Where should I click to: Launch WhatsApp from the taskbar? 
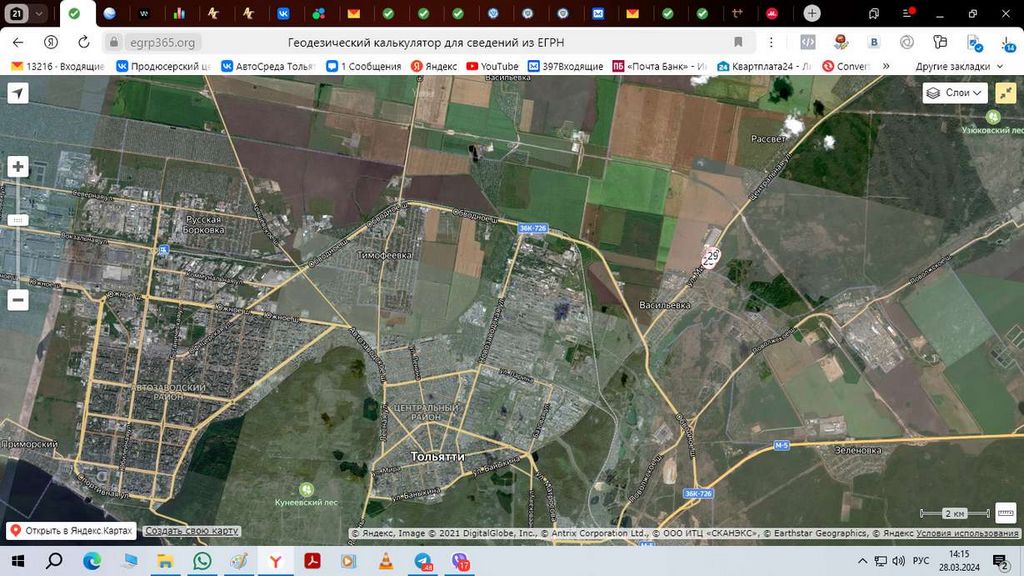[202, 561]
